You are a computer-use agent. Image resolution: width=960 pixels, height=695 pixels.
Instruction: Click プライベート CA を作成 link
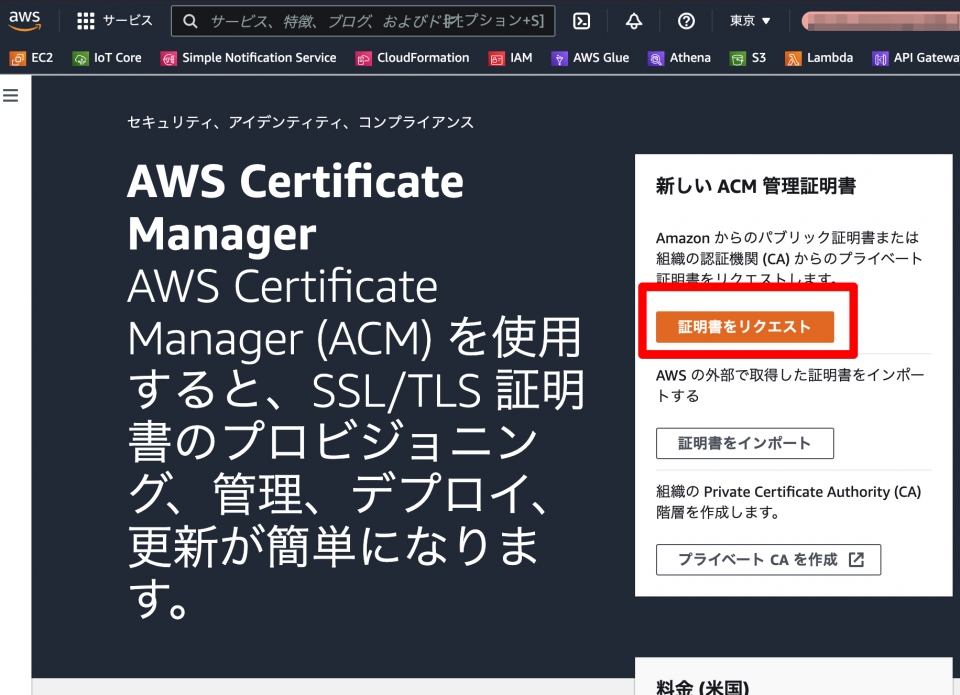(767, 559)
